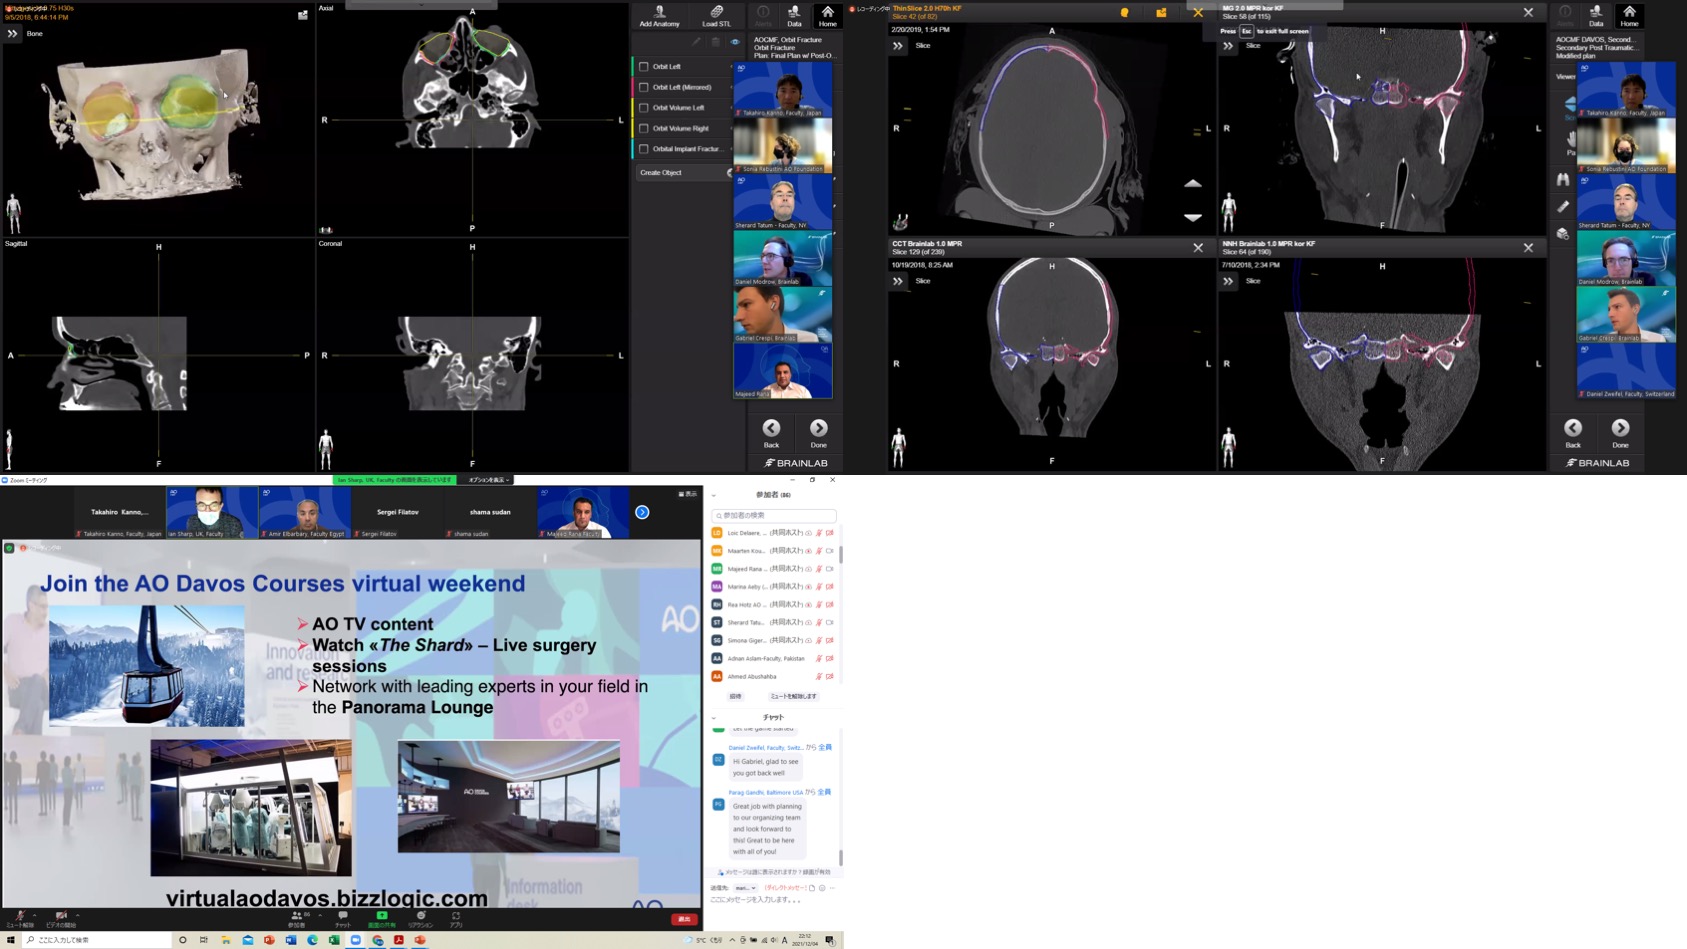Screen dimensions: 1687x949
Task: Expand the 3D Bone view panel chevron
Action: 12,34
